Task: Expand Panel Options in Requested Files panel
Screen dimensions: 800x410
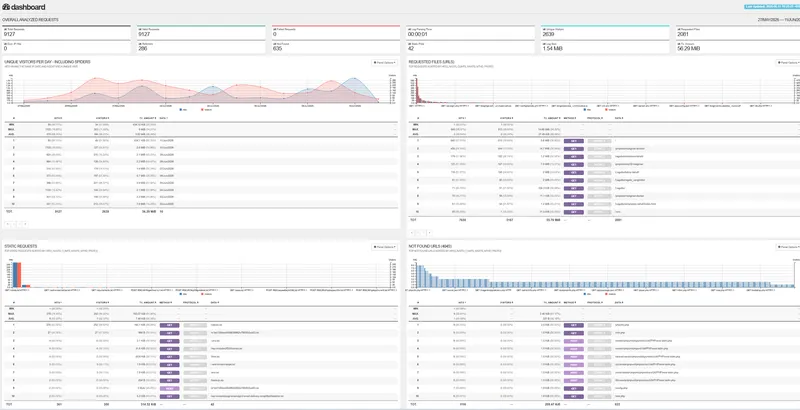Action: 788,63
